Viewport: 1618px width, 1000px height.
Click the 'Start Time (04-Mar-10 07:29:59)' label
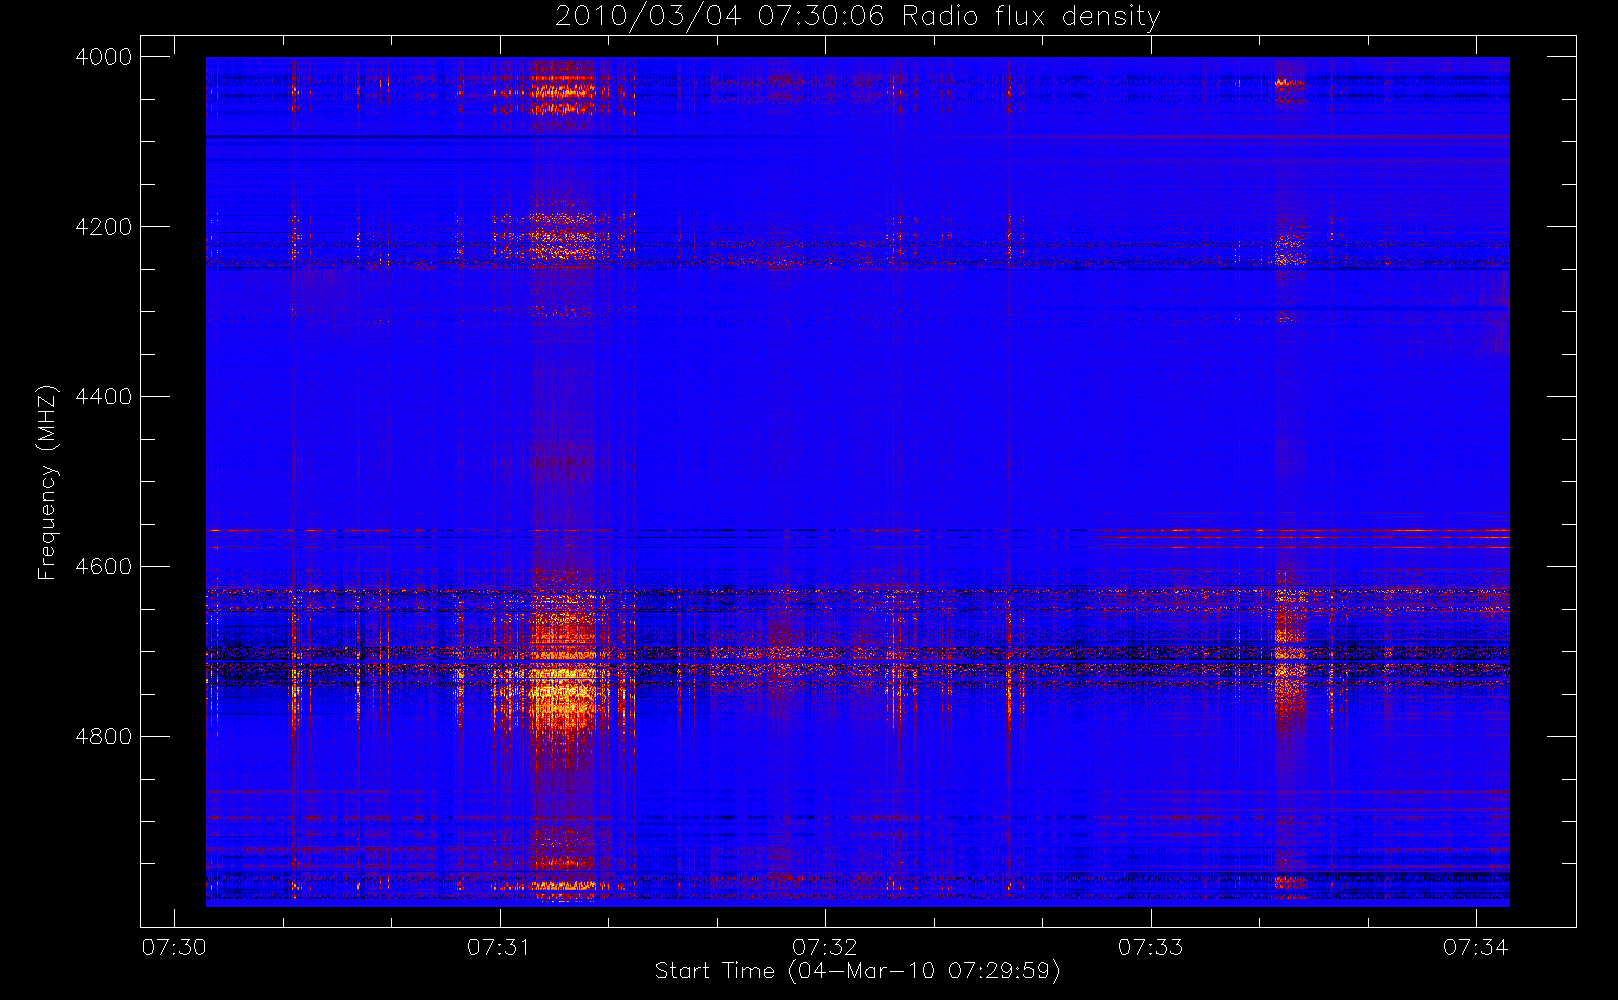[857, 971]
